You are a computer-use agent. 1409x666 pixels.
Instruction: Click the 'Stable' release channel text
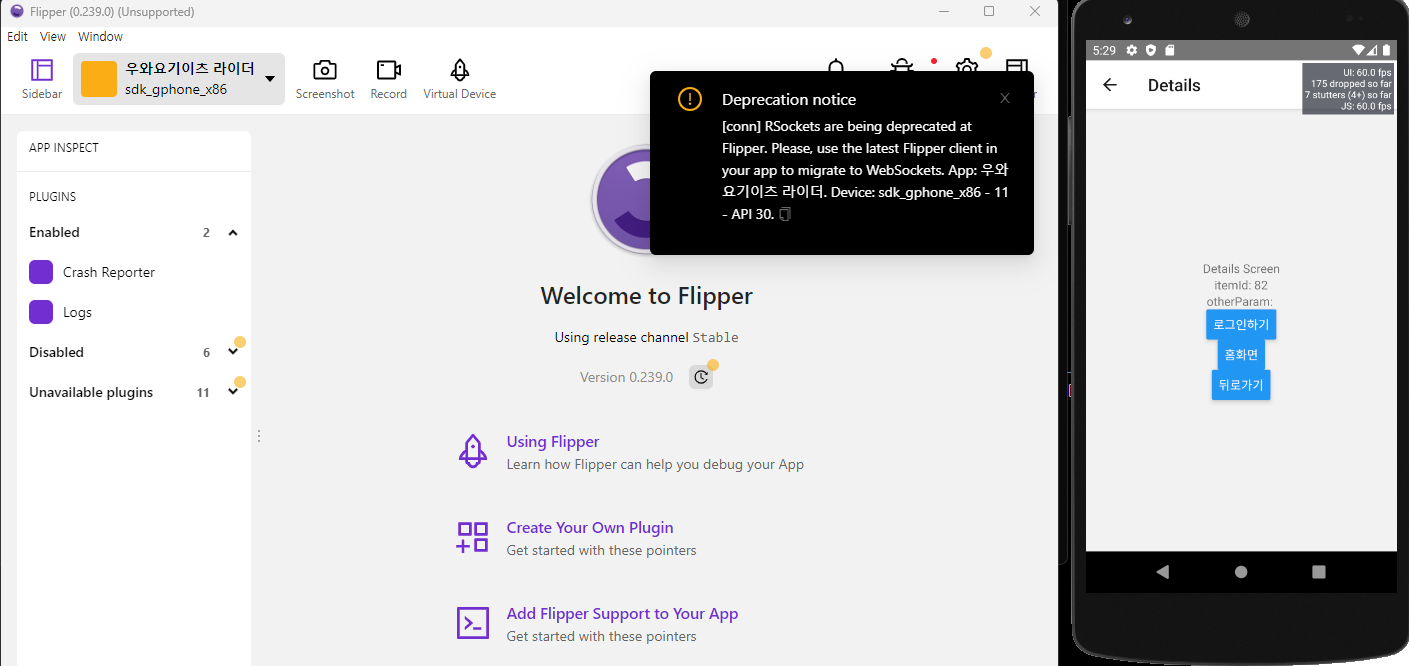pos(716,338)
